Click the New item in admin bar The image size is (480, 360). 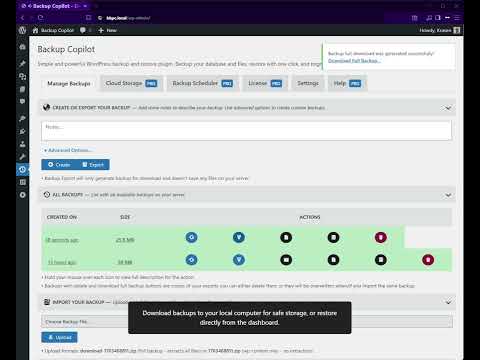107,30
